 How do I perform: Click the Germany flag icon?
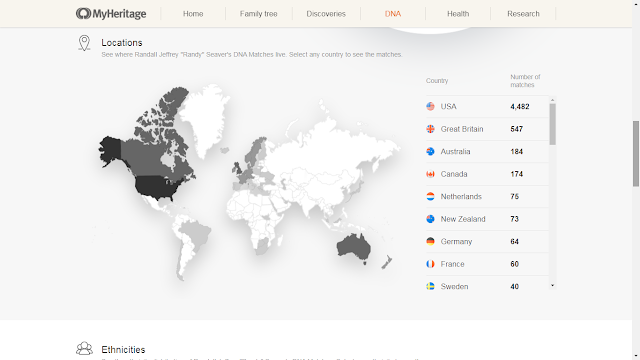pos(430,242)
